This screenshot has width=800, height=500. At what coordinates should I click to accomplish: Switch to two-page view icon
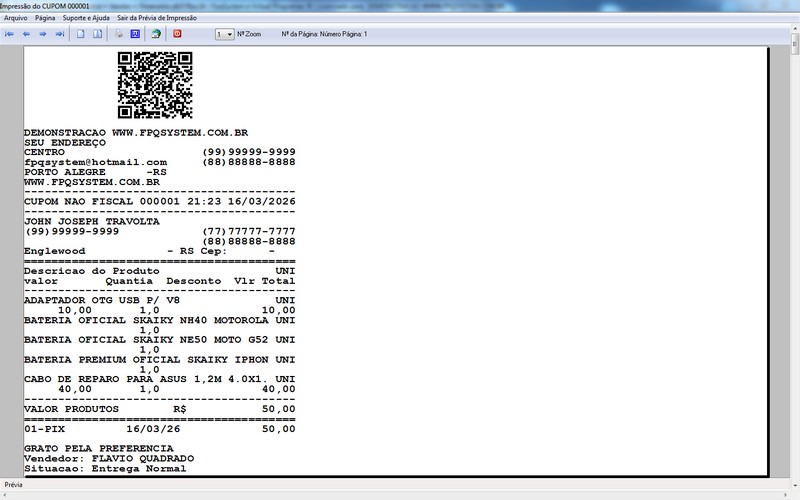click(x=97, y=34)
